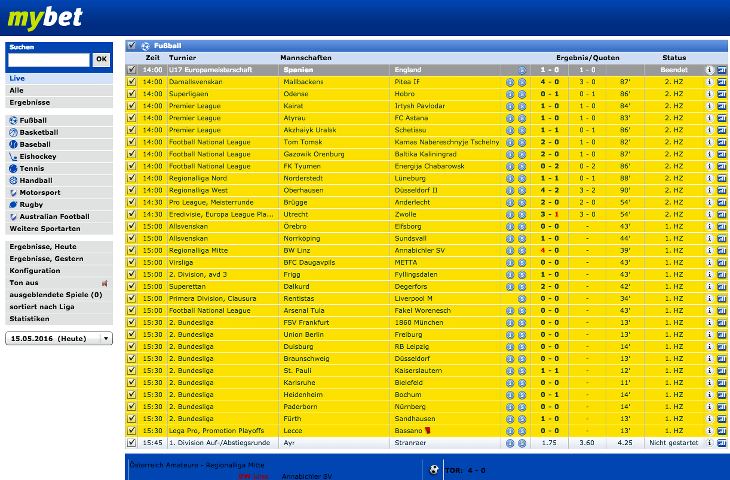Toggle the Fußball section header checkbox
The height and width of the screenshot is (480, 730).
tap(131, 46)
